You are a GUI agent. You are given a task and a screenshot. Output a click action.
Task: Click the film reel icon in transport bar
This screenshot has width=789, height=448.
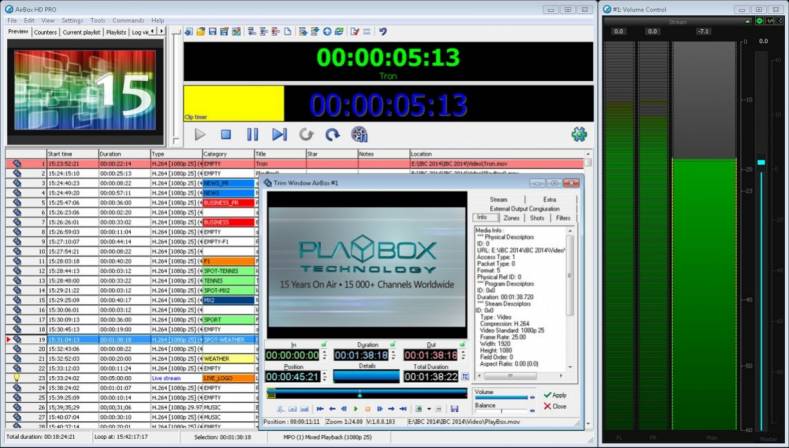click(x=359, y=134)
